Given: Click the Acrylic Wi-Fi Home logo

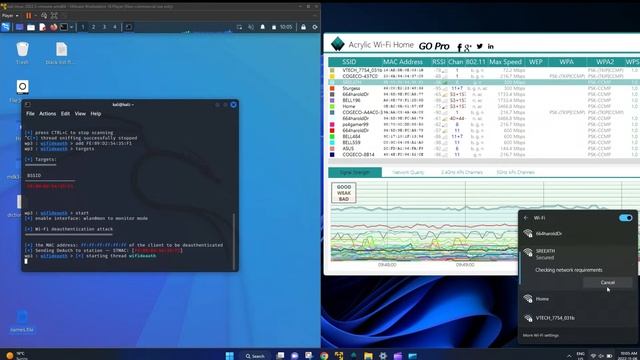Looking at the screenshot, I should pos(338,44).
